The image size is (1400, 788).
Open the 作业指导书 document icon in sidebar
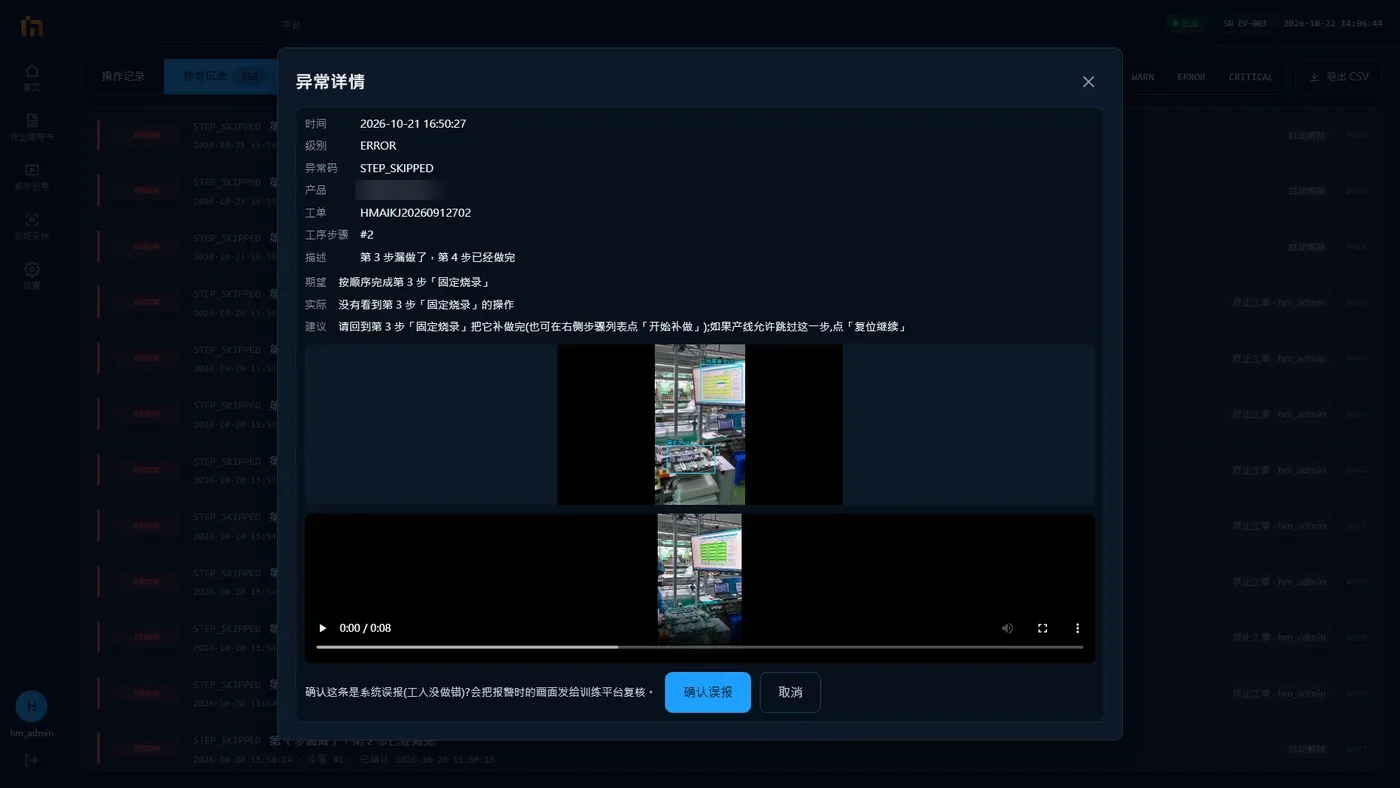32,127
